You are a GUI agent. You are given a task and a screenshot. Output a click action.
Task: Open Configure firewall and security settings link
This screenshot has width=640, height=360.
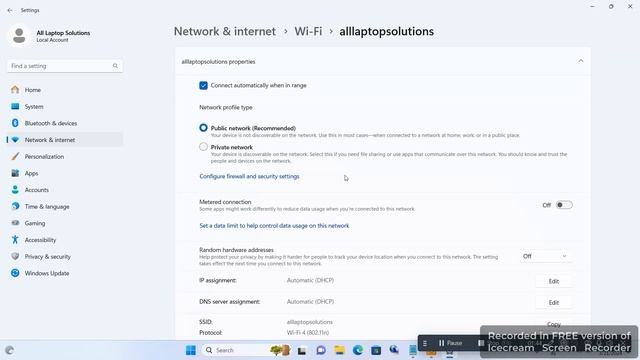coord(249,176)
